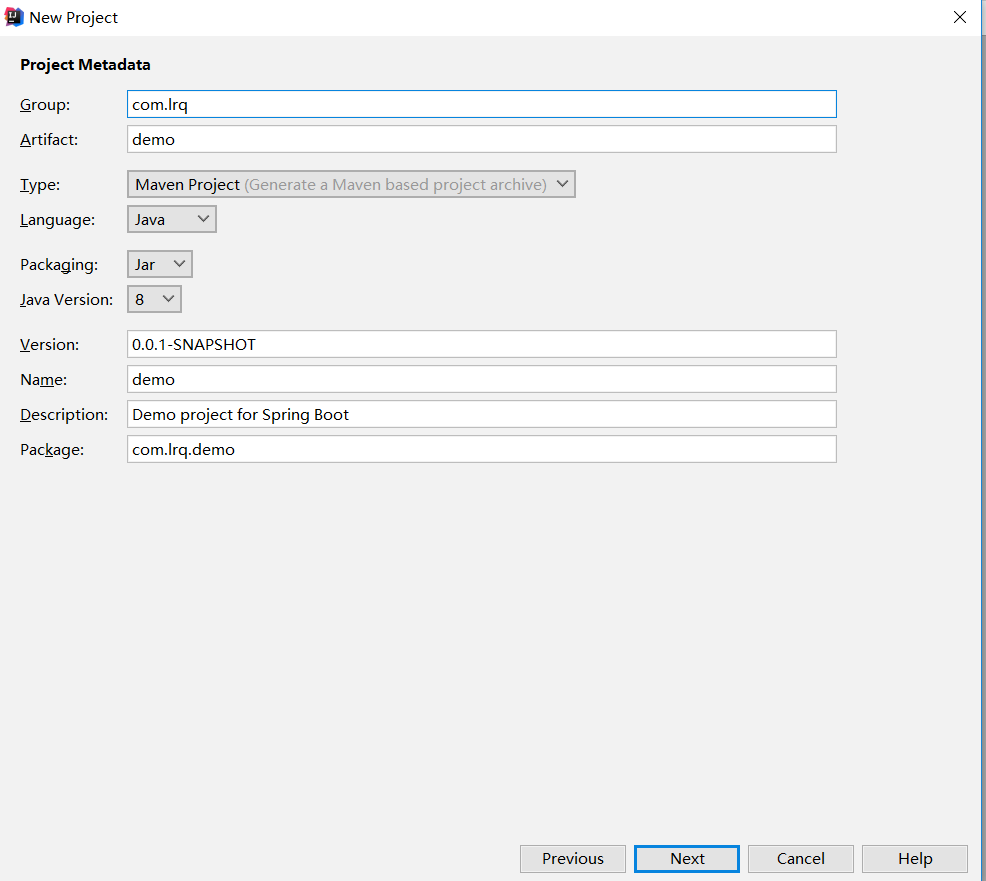Open the Help button
Screen dimensions: 986x881
pyautogui.click(x=915, y=859)
